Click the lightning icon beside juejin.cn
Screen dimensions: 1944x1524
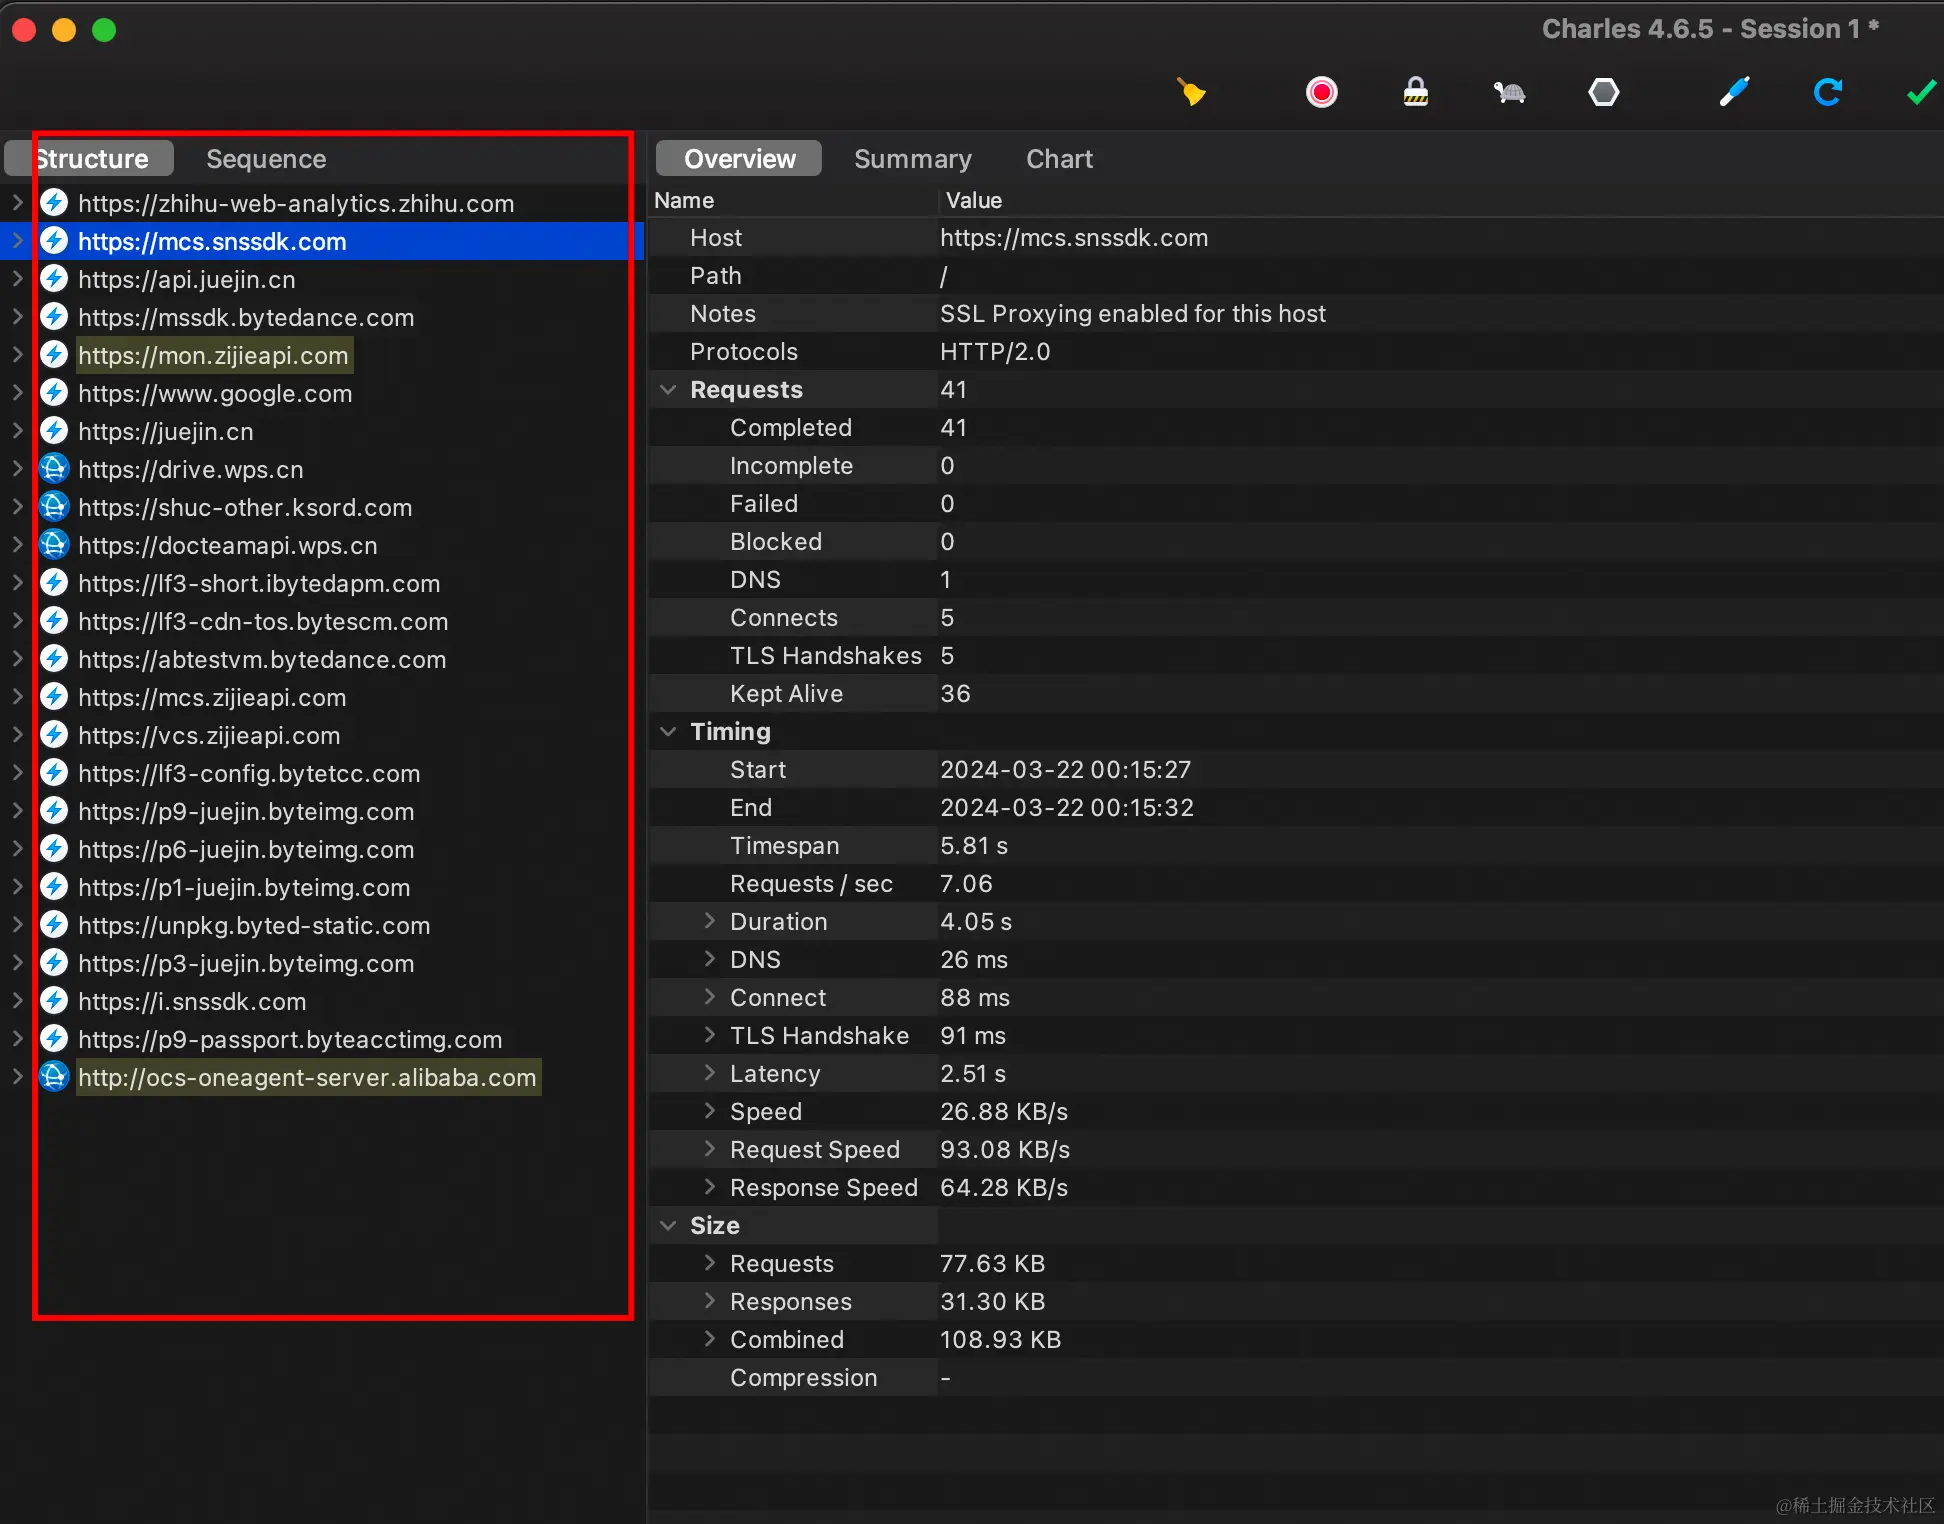pyautogui.click(x=54, y=431)
